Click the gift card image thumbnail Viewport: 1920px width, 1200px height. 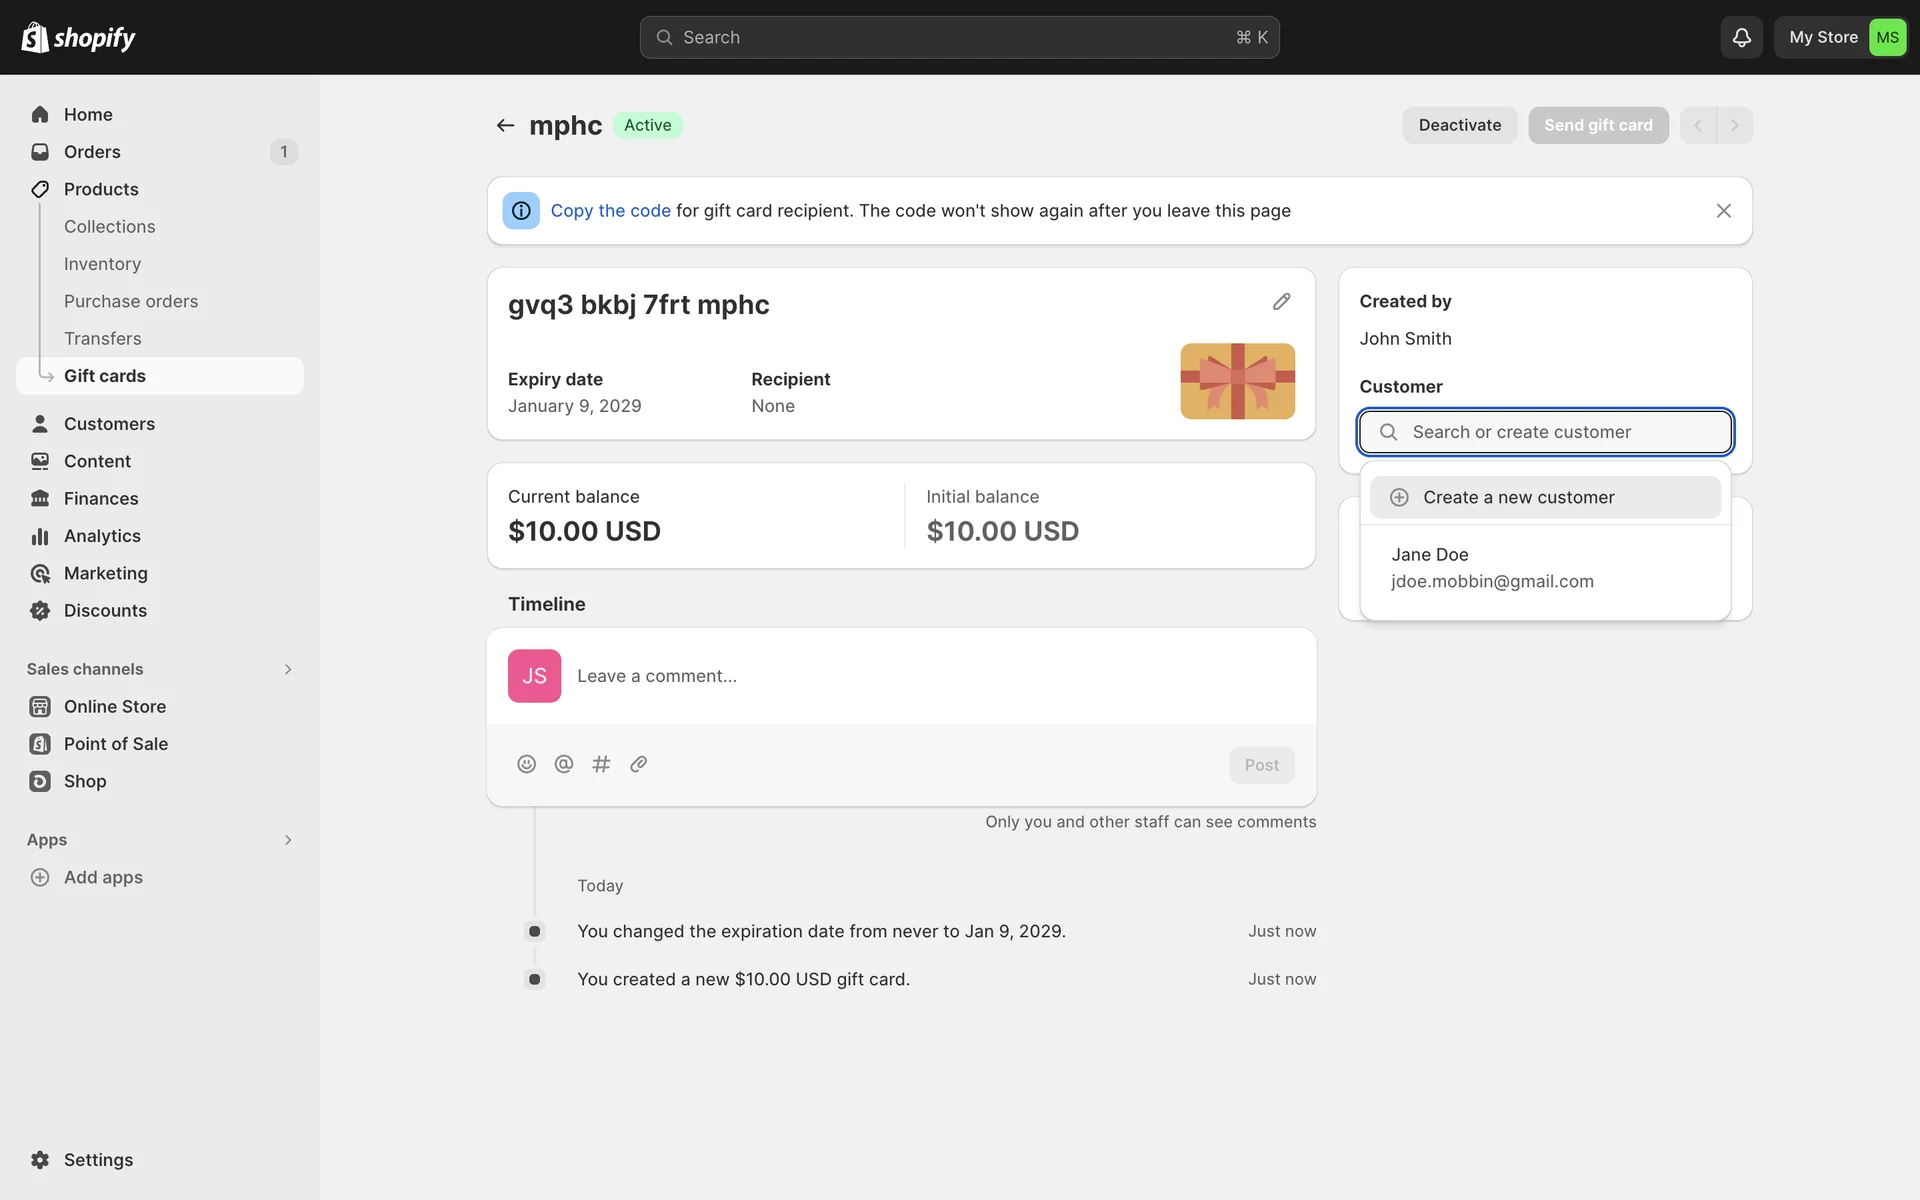point(1237,381)
